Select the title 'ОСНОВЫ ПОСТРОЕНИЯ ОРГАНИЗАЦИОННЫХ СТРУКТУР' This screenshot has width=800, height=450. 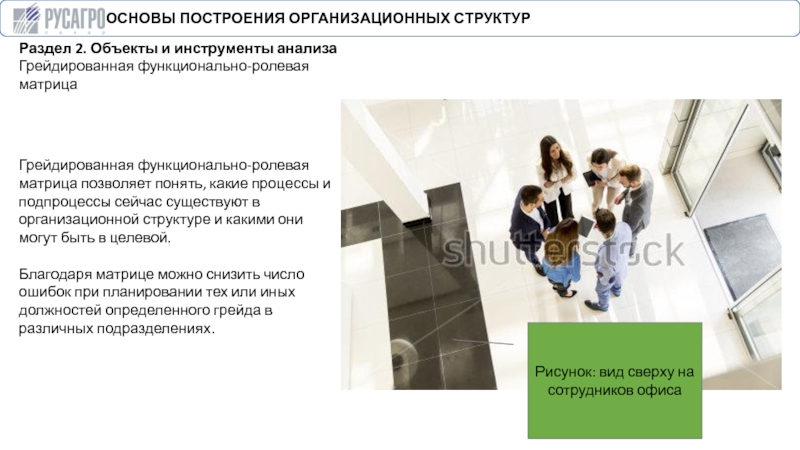[318, 18]
